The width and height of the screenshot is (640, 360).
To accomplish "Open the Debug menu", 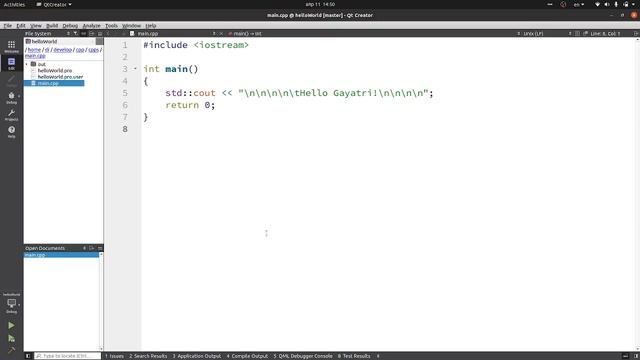I will point(70,25).
